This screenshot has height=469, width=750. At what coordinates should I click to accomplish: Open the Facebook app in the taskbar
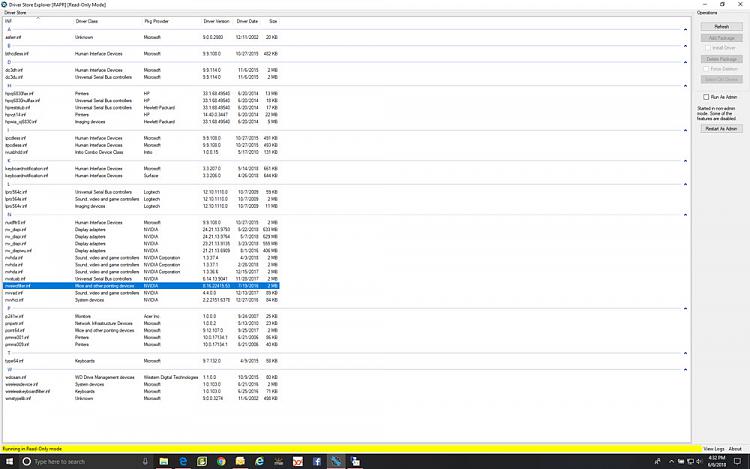pyautogui.click(x=317, y=461)
